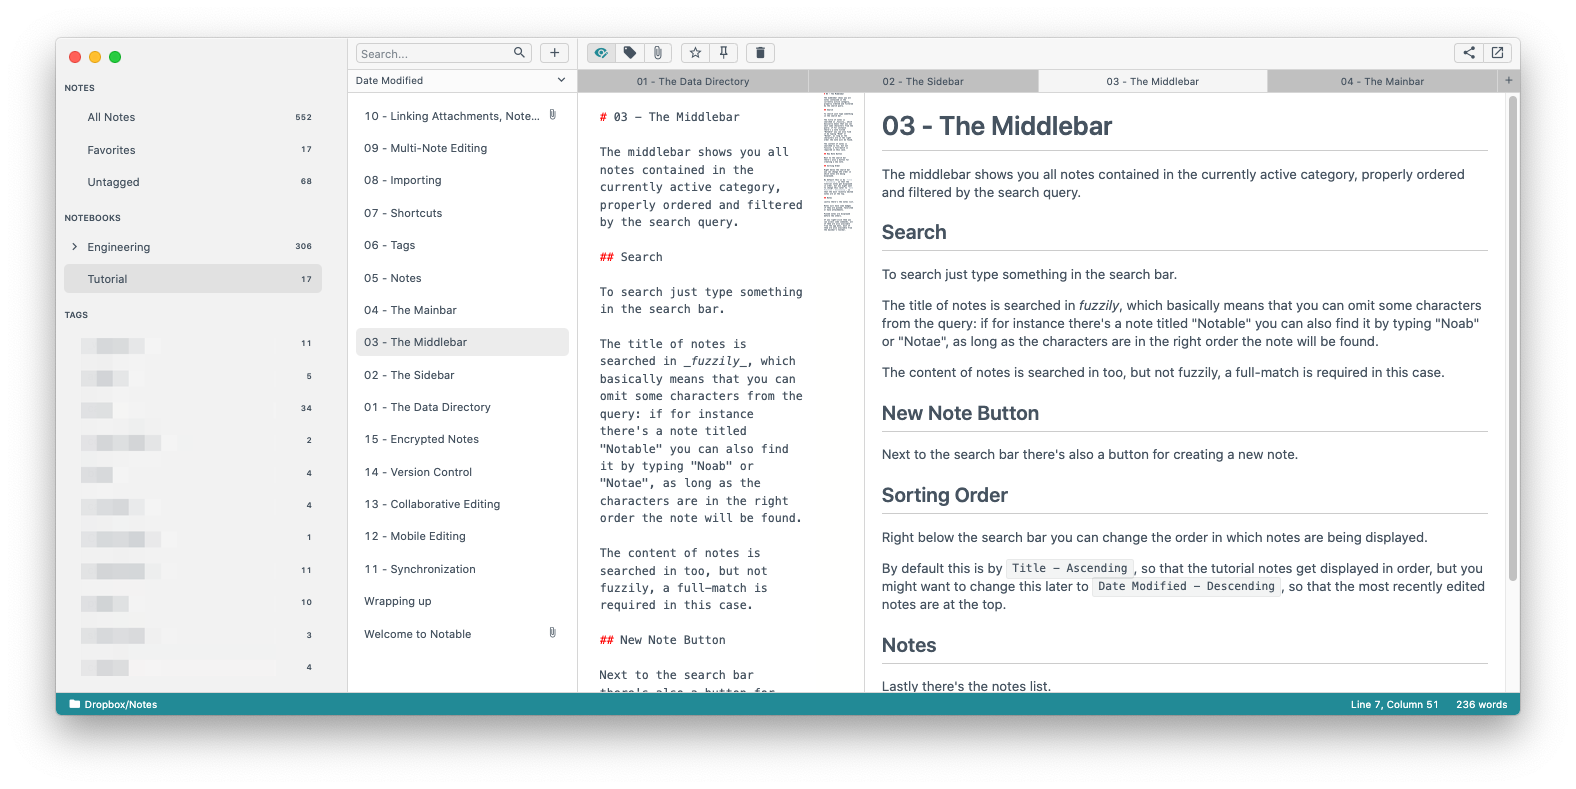Select the Tutorial notebook
Viewport: 1576px width, 789px height.
[x=193, y=279]
